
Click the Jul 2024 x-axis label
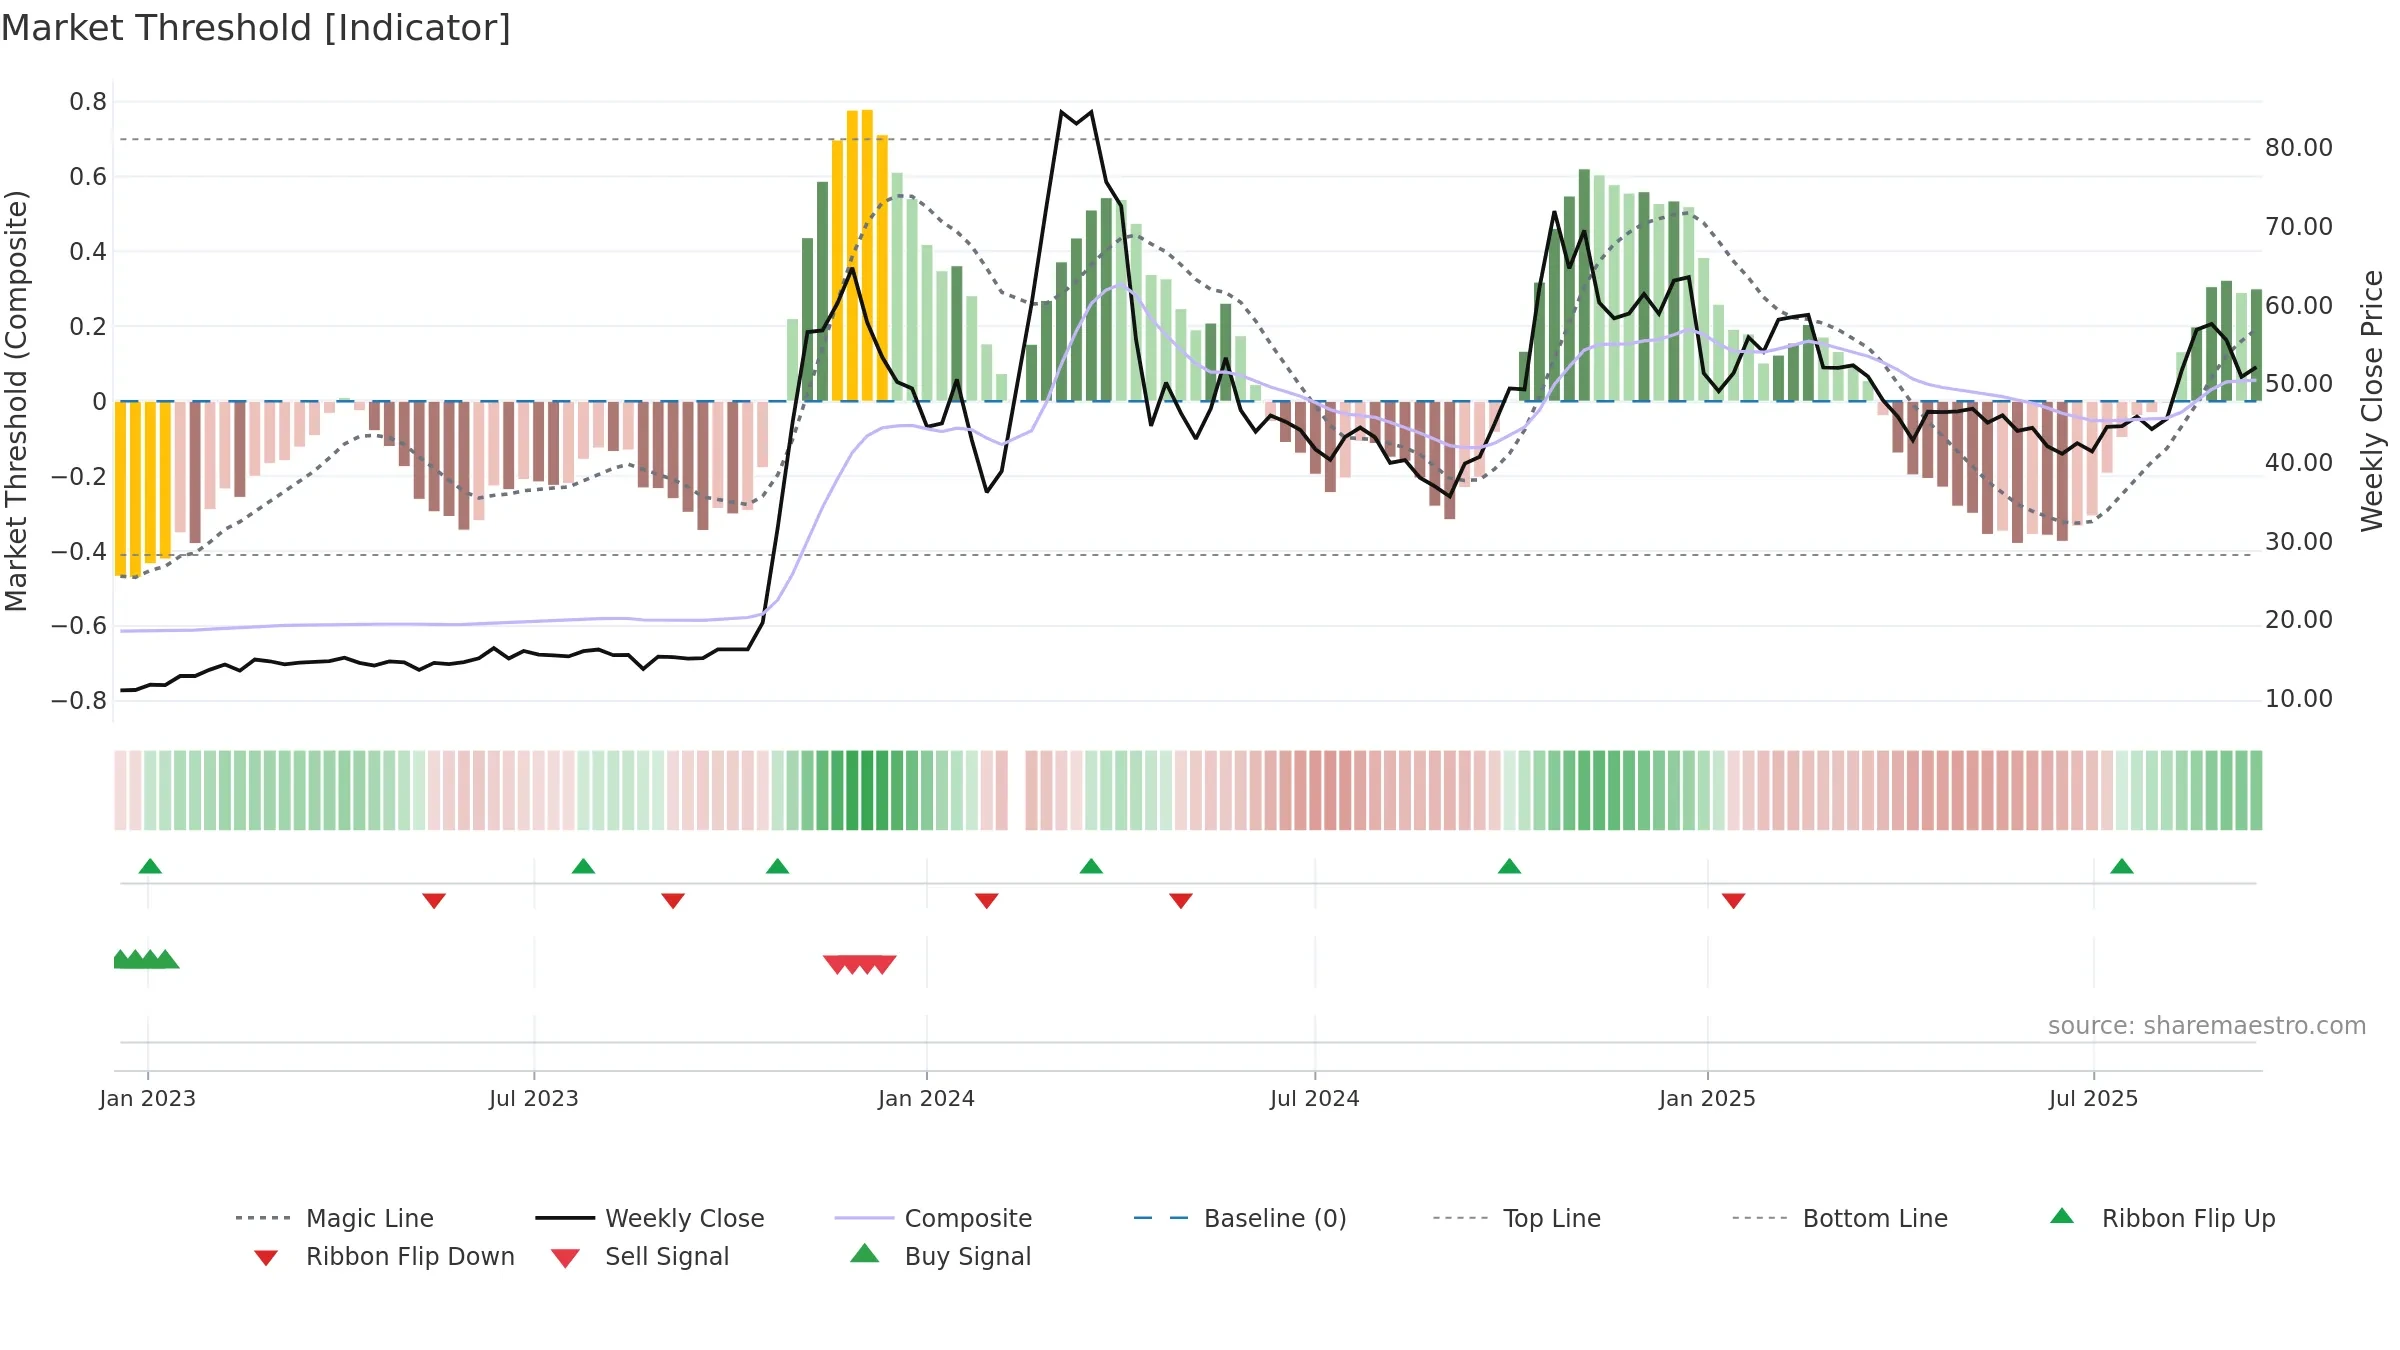(x=1315, y=1099)
